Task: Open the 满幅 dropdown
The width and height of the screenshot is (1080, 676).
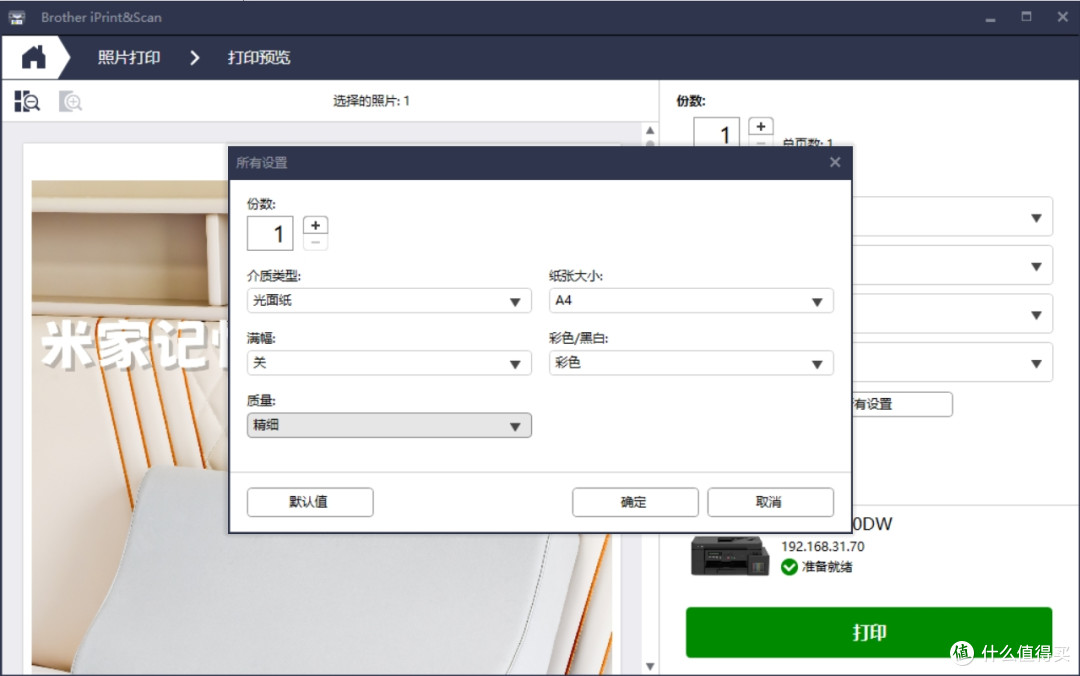Action: coord(389,363)
